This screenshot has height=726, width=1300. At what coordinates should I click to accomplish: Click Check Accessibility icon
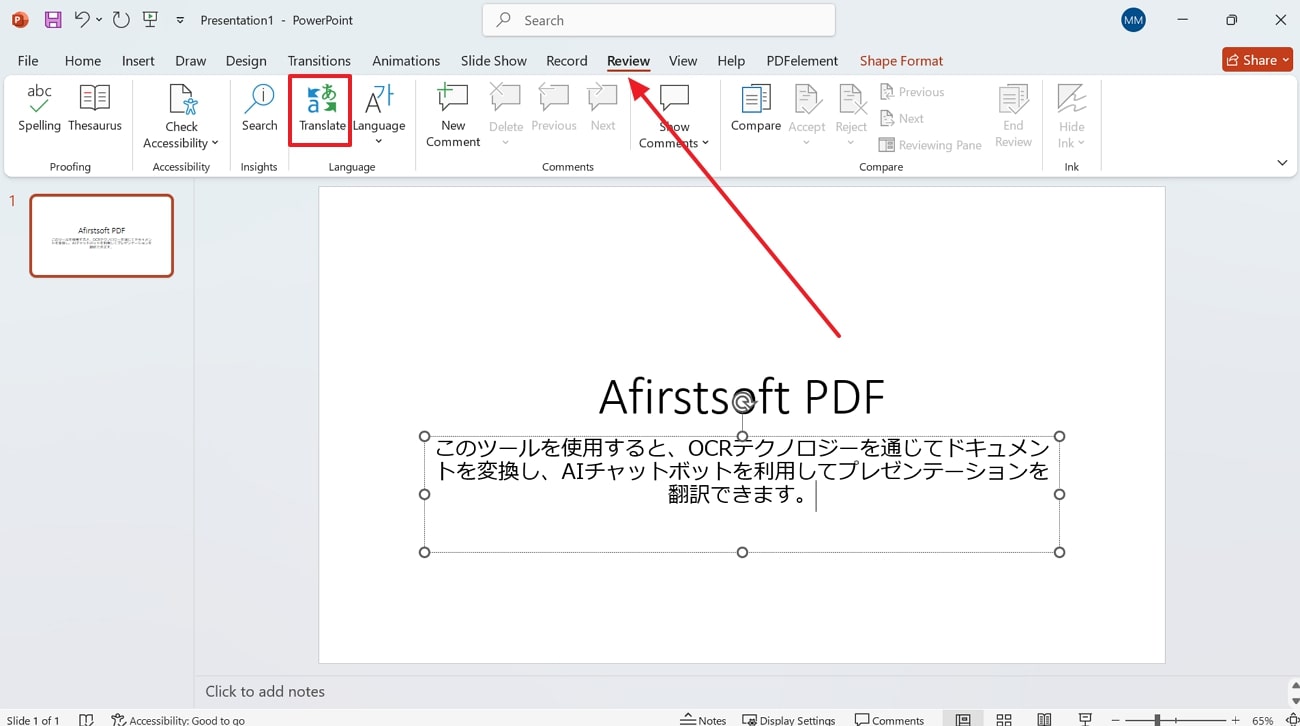pyautogui.click(x=182, y=100)
